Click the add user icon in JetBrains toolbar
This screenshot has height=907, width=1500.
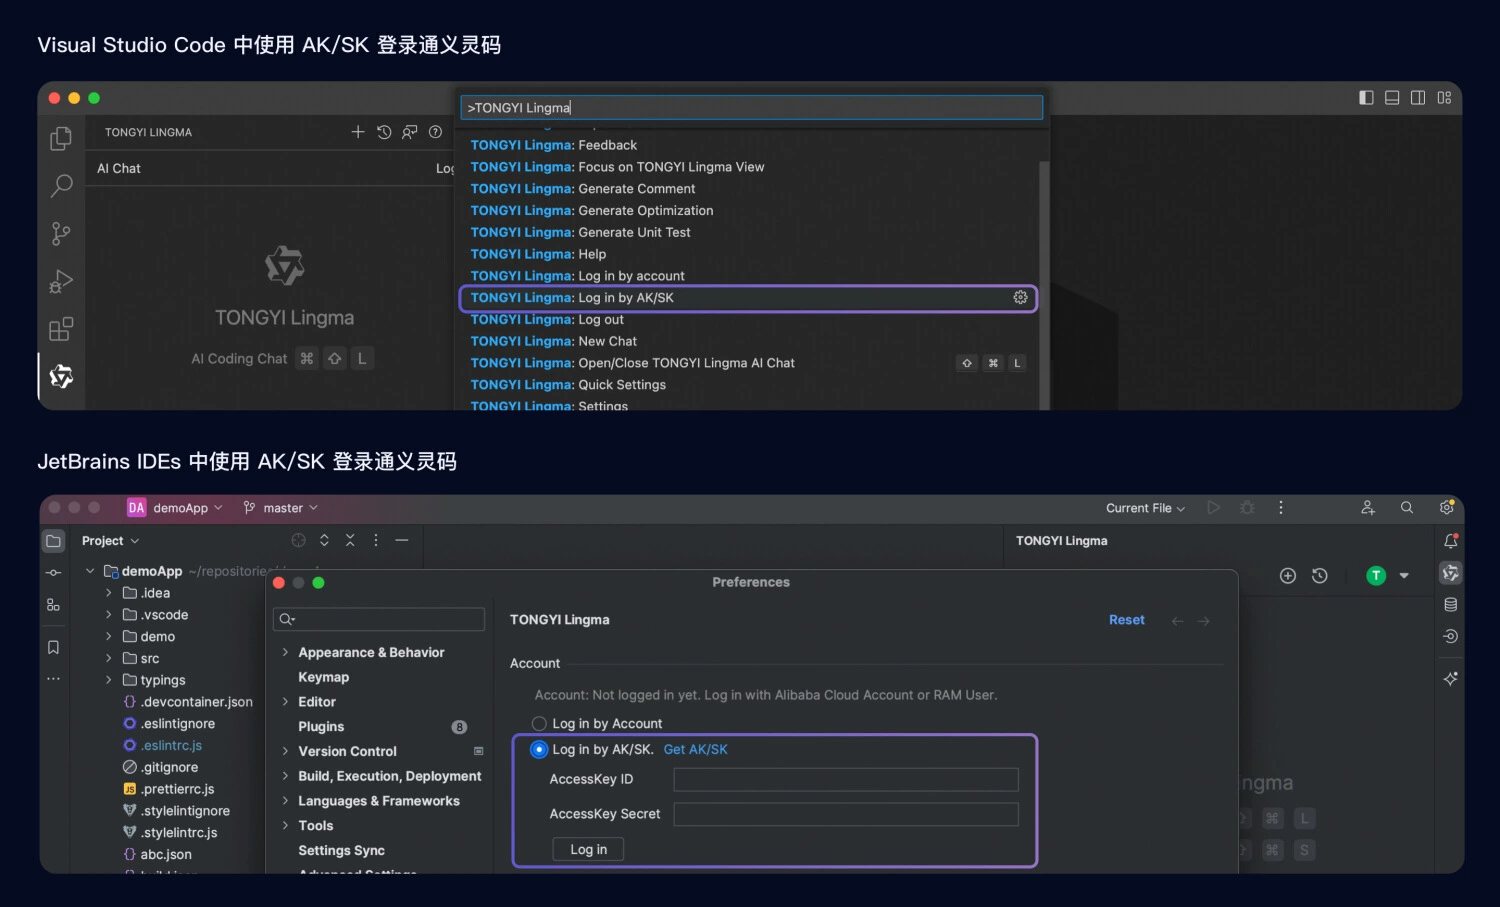1368,508
